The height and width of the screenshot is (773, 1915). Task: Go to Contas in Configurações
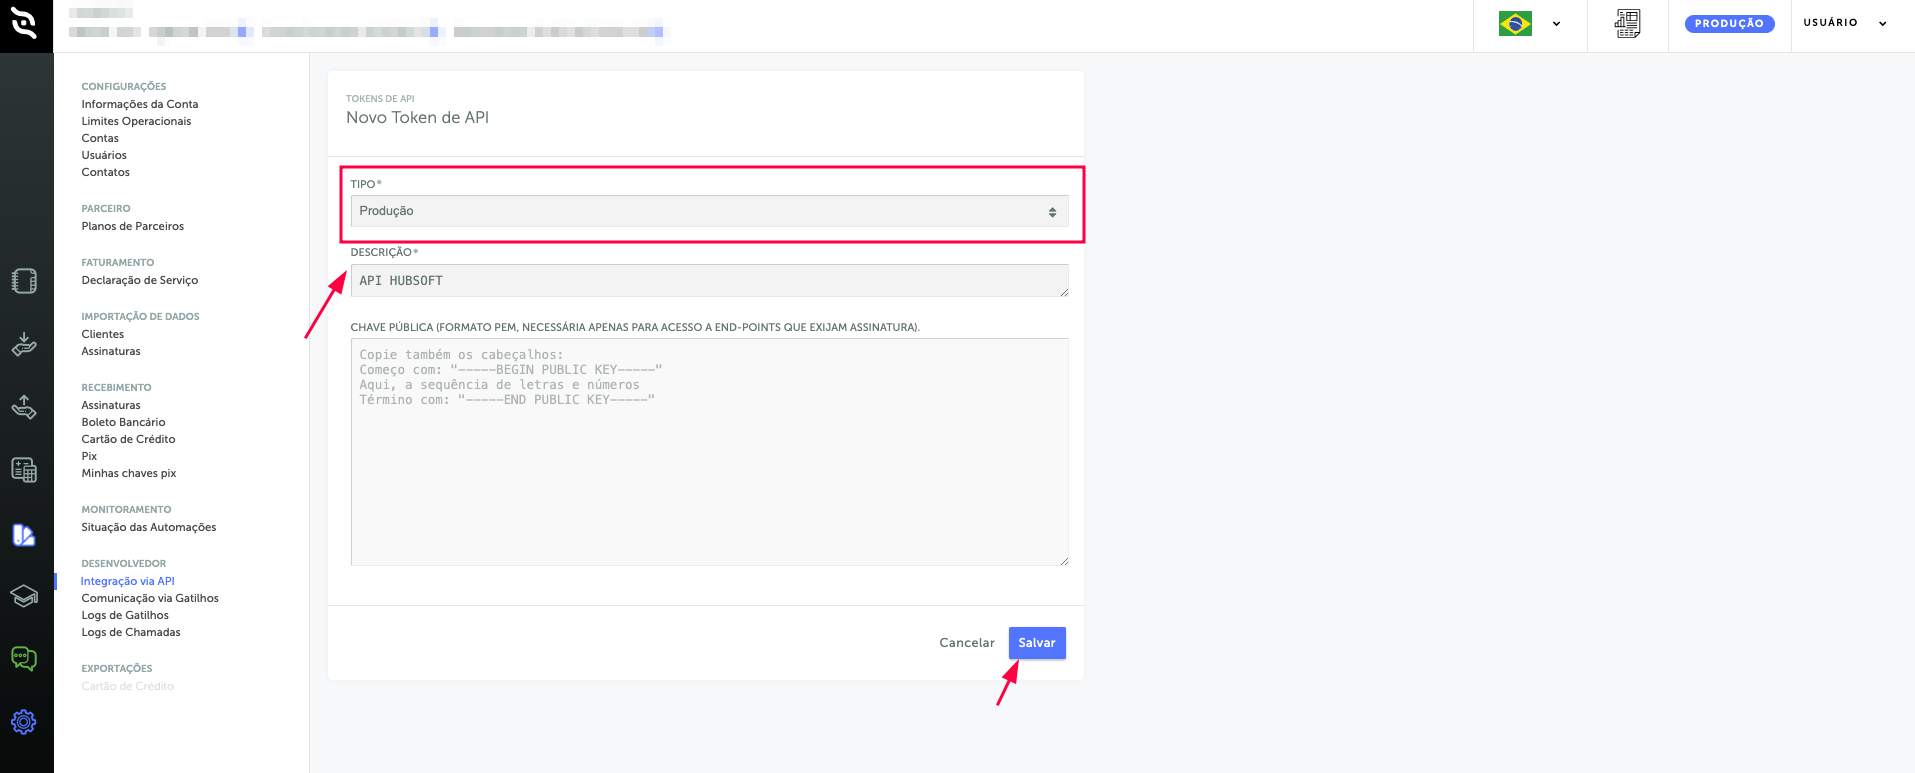(x=100, y=138)
